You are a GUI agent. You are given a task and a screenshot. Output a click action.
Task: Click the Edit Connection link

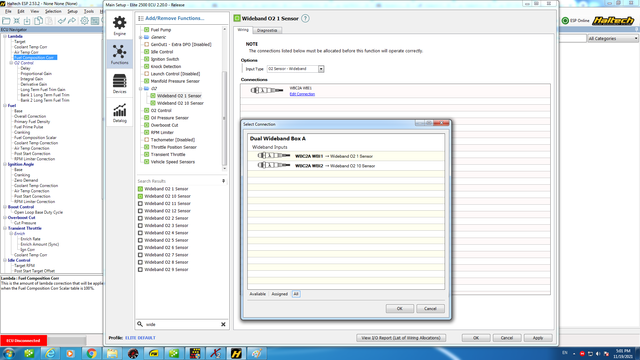tap(302, 94)
